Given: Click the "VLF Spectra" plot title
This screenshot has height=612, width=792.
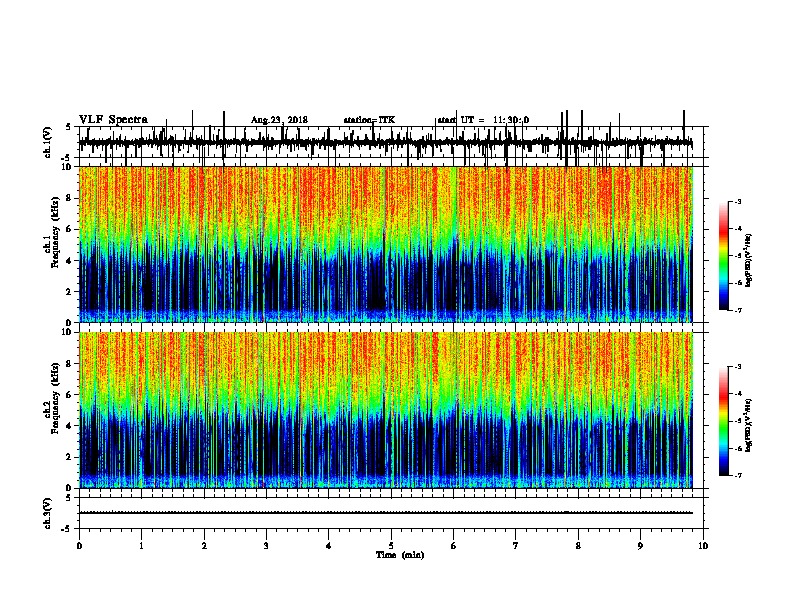Looking at the screenshot, I should [x=113, y=120].
